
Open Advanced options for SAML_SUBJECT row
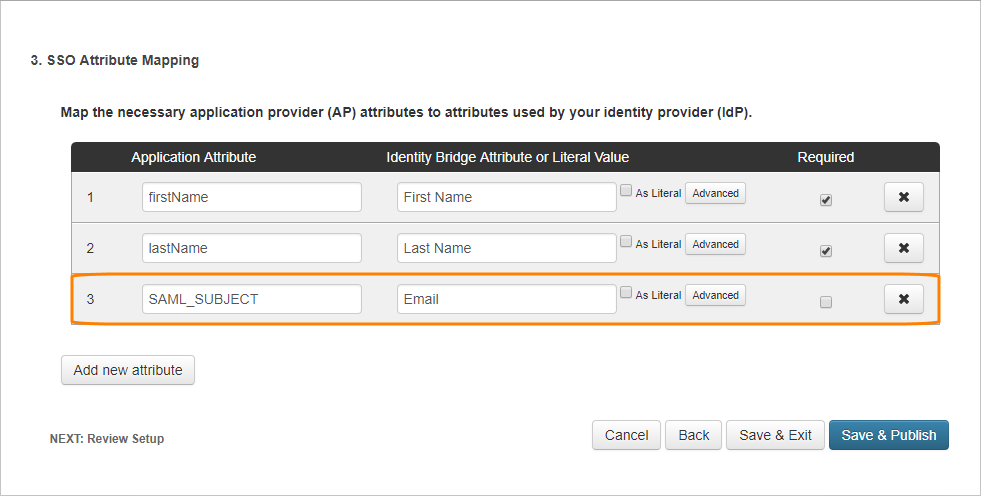715,295
